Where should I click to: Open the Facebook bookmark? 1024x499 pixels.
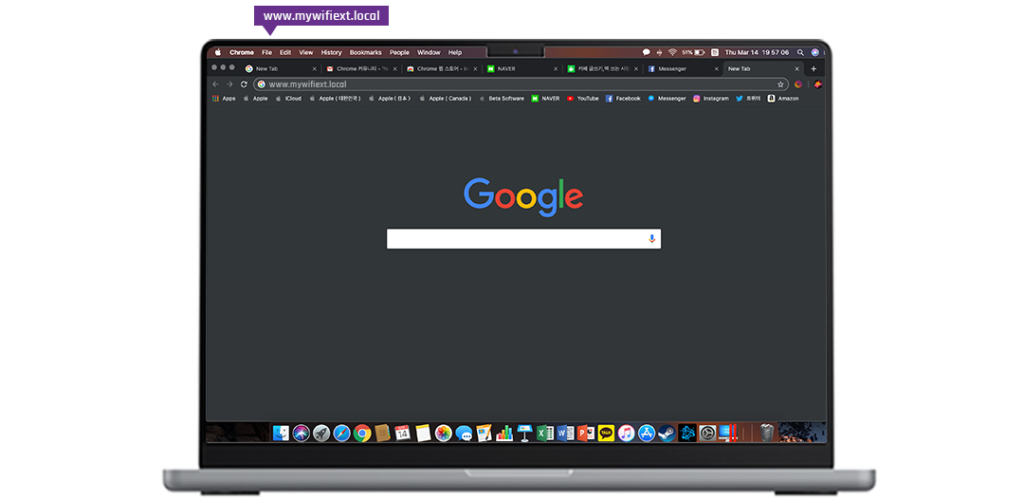(x=622, y=99)
